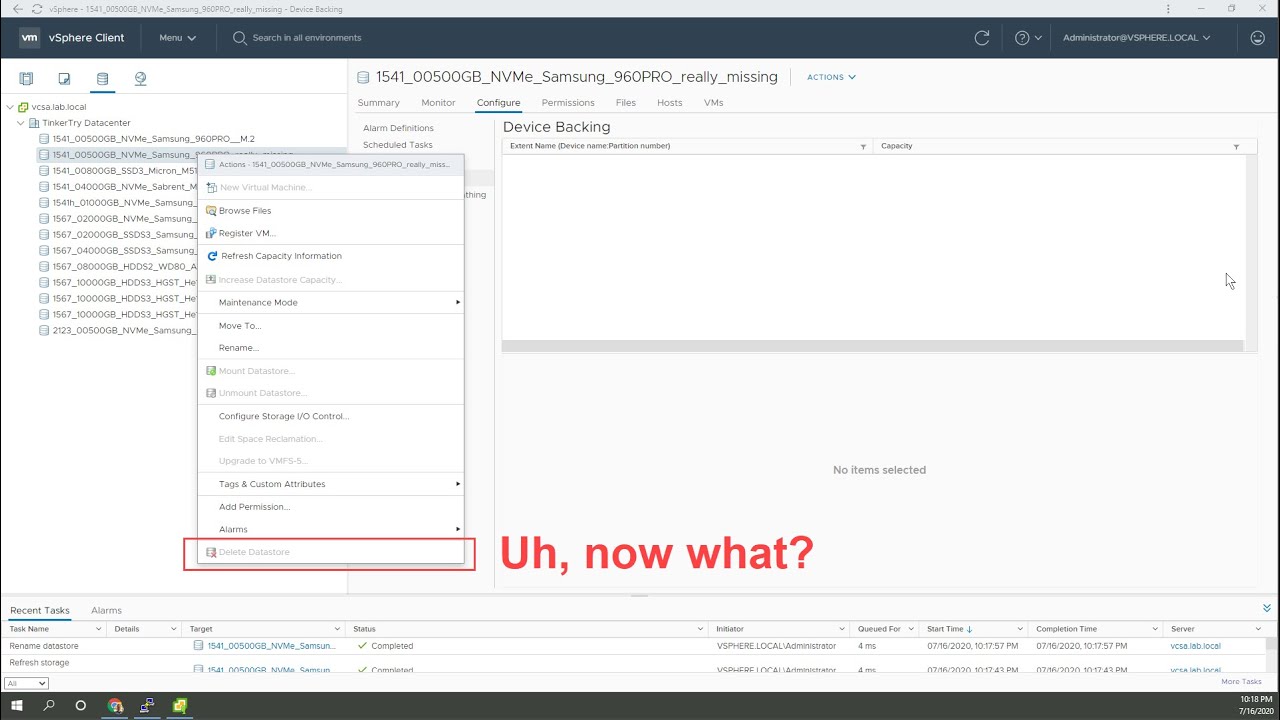Open the Hosts and Clusters view icon
The height and width of the screenshot is (720, 1280).
coord(26,78)
